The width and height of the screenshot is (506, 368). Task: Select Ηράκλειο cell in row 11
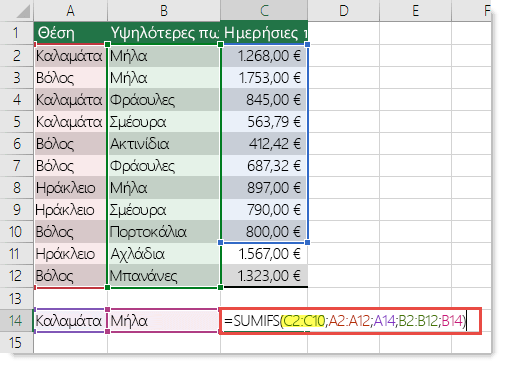point(70,254)
